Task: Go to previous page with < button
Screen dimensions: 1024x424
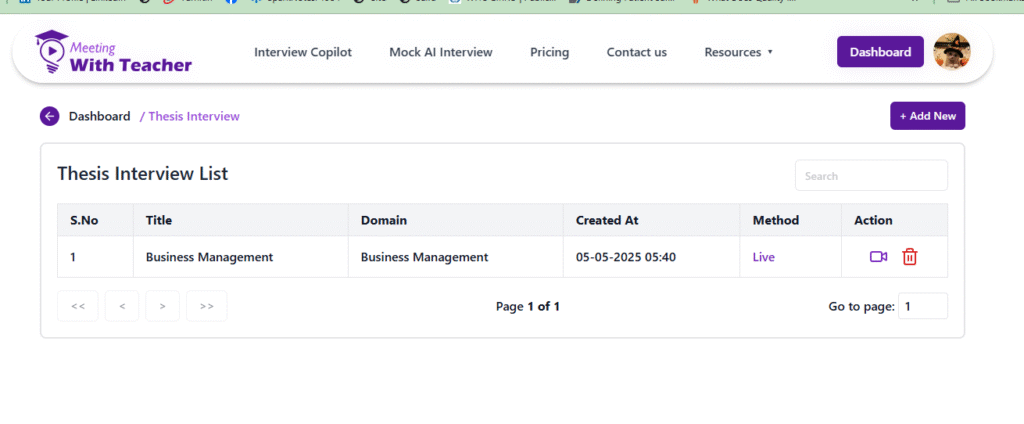Action: pyautogui.click(x=122, y=306)
